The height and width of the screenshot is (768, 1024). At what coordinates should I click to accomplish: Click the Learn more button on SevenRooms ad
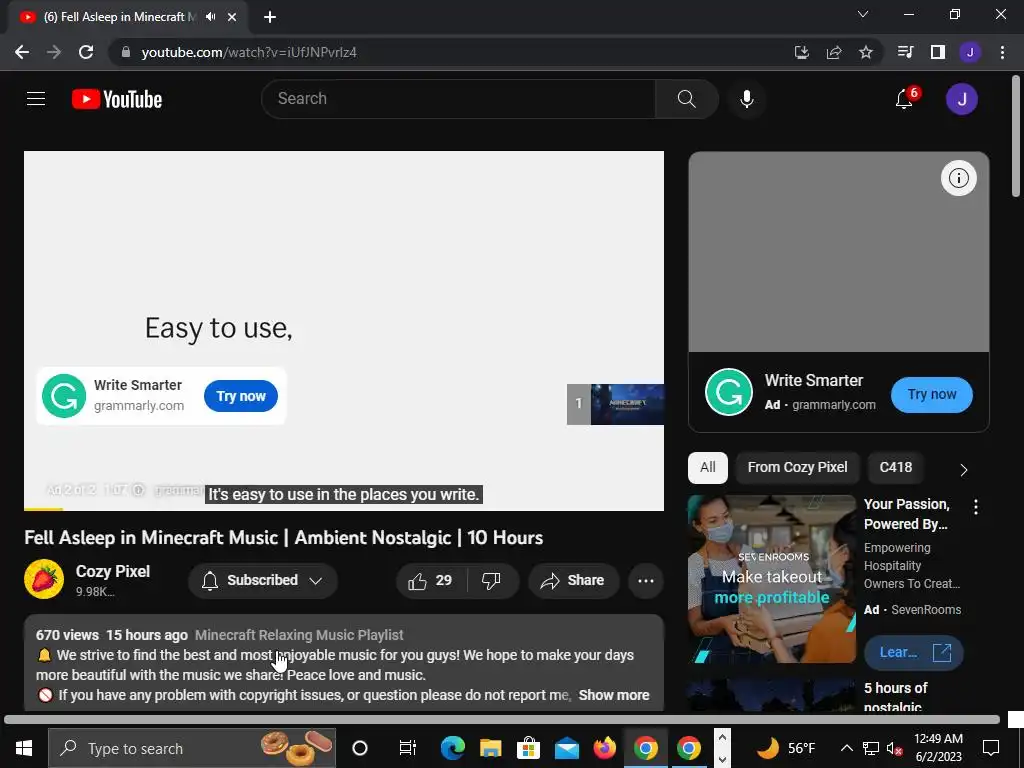pos(913,652)
